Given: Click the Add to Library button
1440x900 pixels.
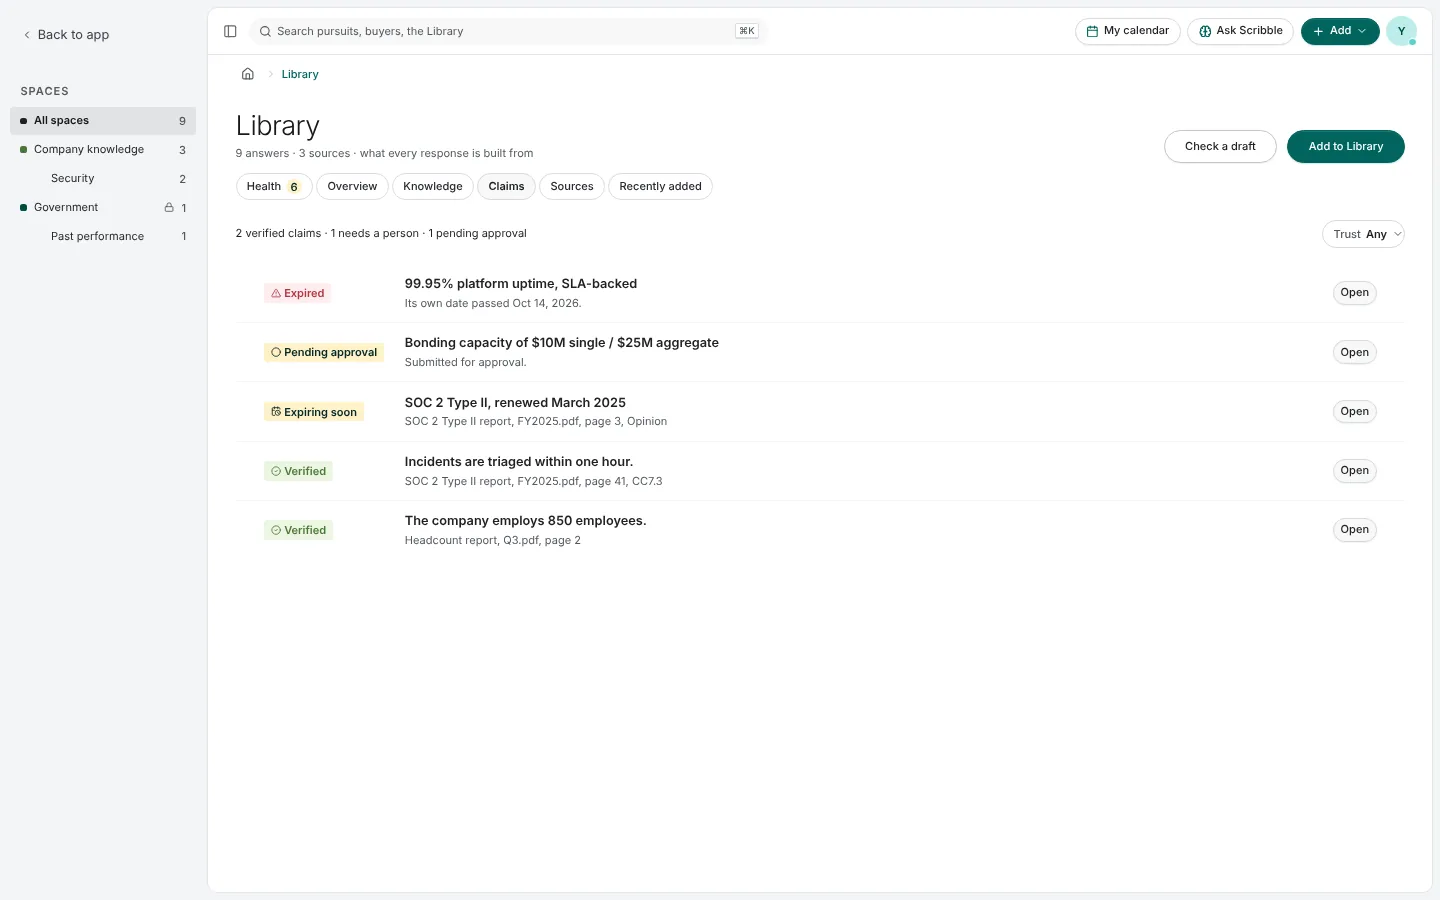Looking at the screenshot, I should [x=1346, y=146].
